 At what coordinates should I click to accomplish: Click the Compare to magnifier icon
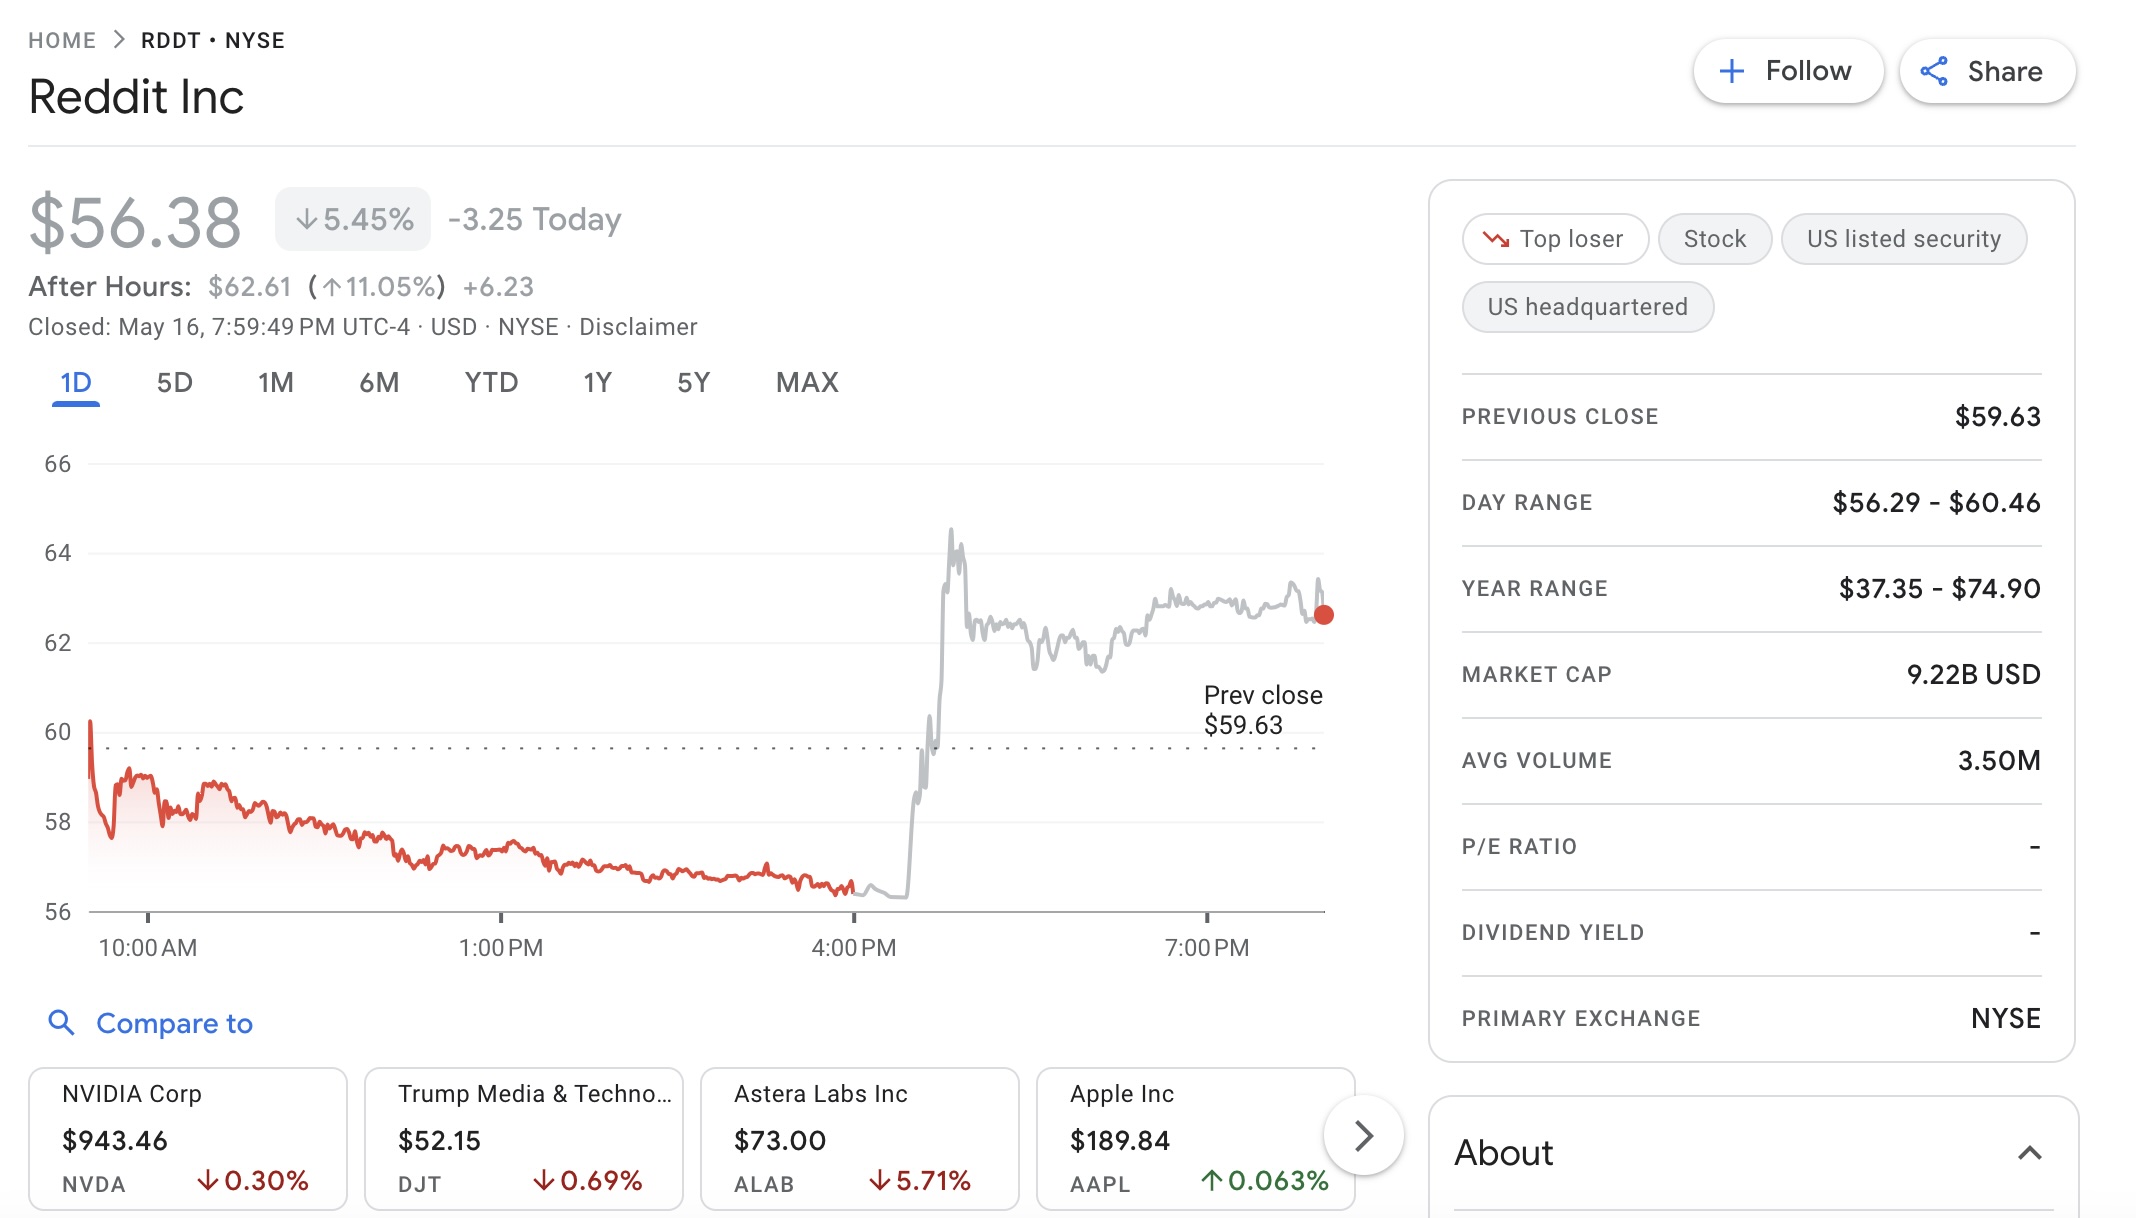click(62, 1022)
